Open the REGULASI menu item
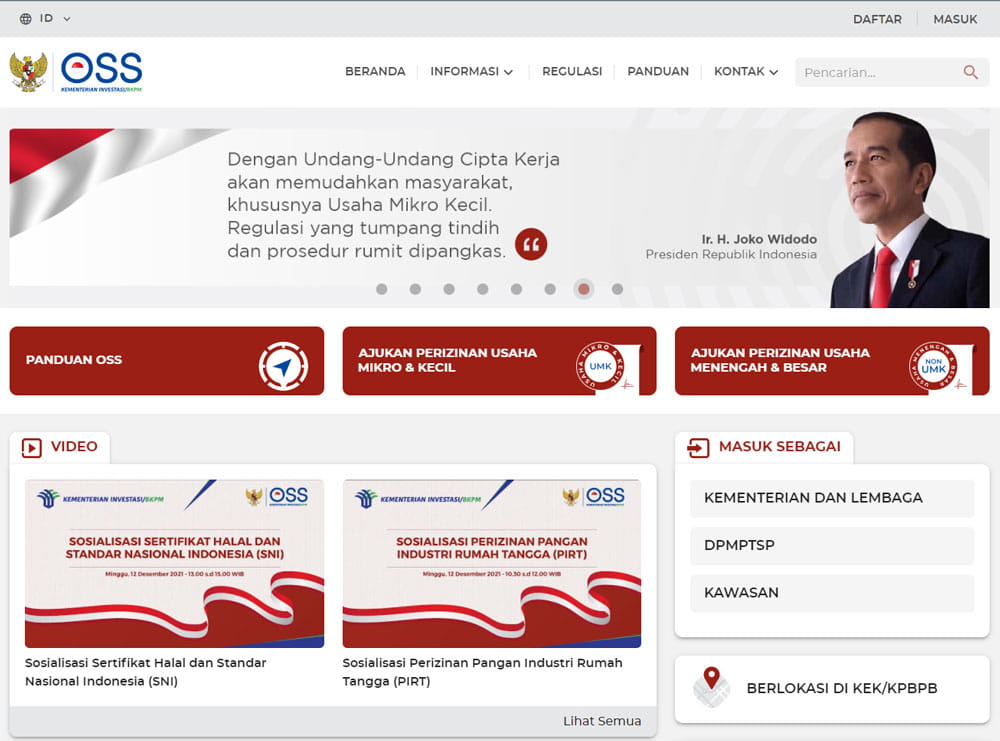 point(572,71)
